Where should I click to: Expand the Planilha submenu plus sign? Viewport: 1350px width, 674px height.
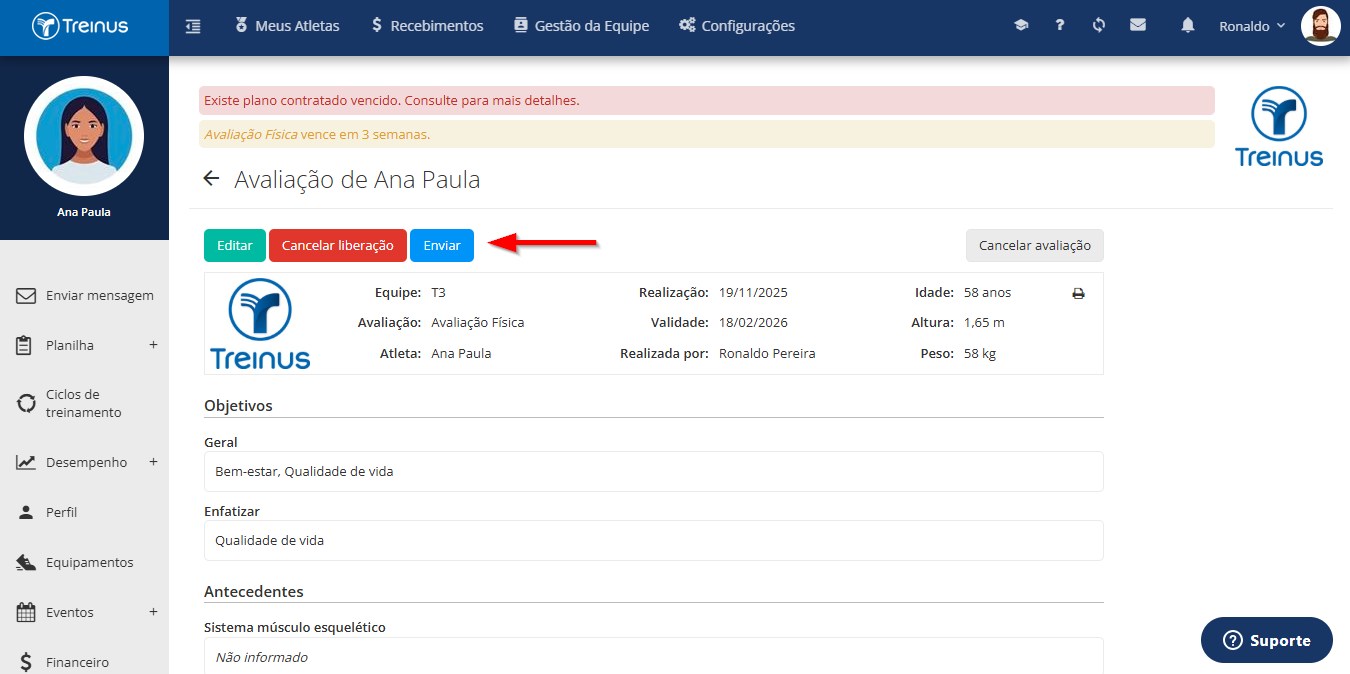point(153,345)
